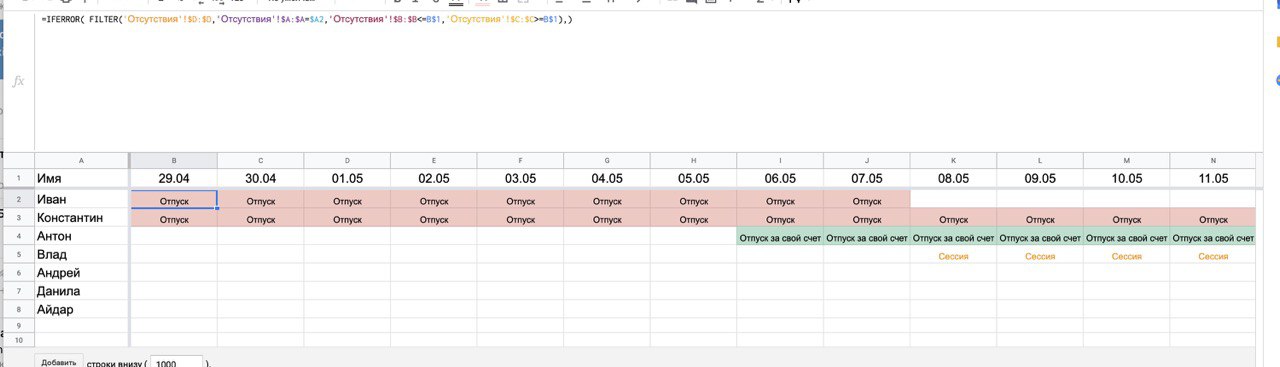This screenshot has height=367, width=1280.
Task: Click the Антон name cell
Action: point(81,237)
